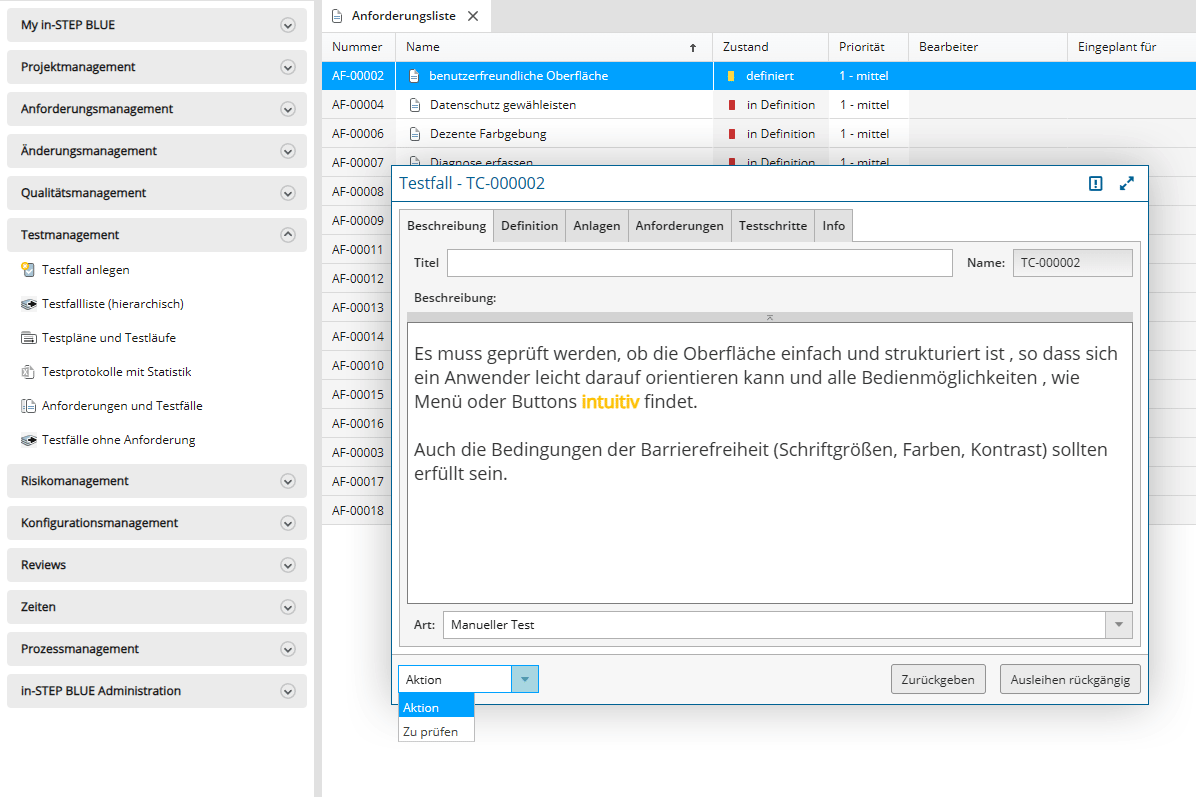The width and height of the screenshot is (1196, 797).
Task: Click the Ausleihen rückgängig button
Action: 1069,679
